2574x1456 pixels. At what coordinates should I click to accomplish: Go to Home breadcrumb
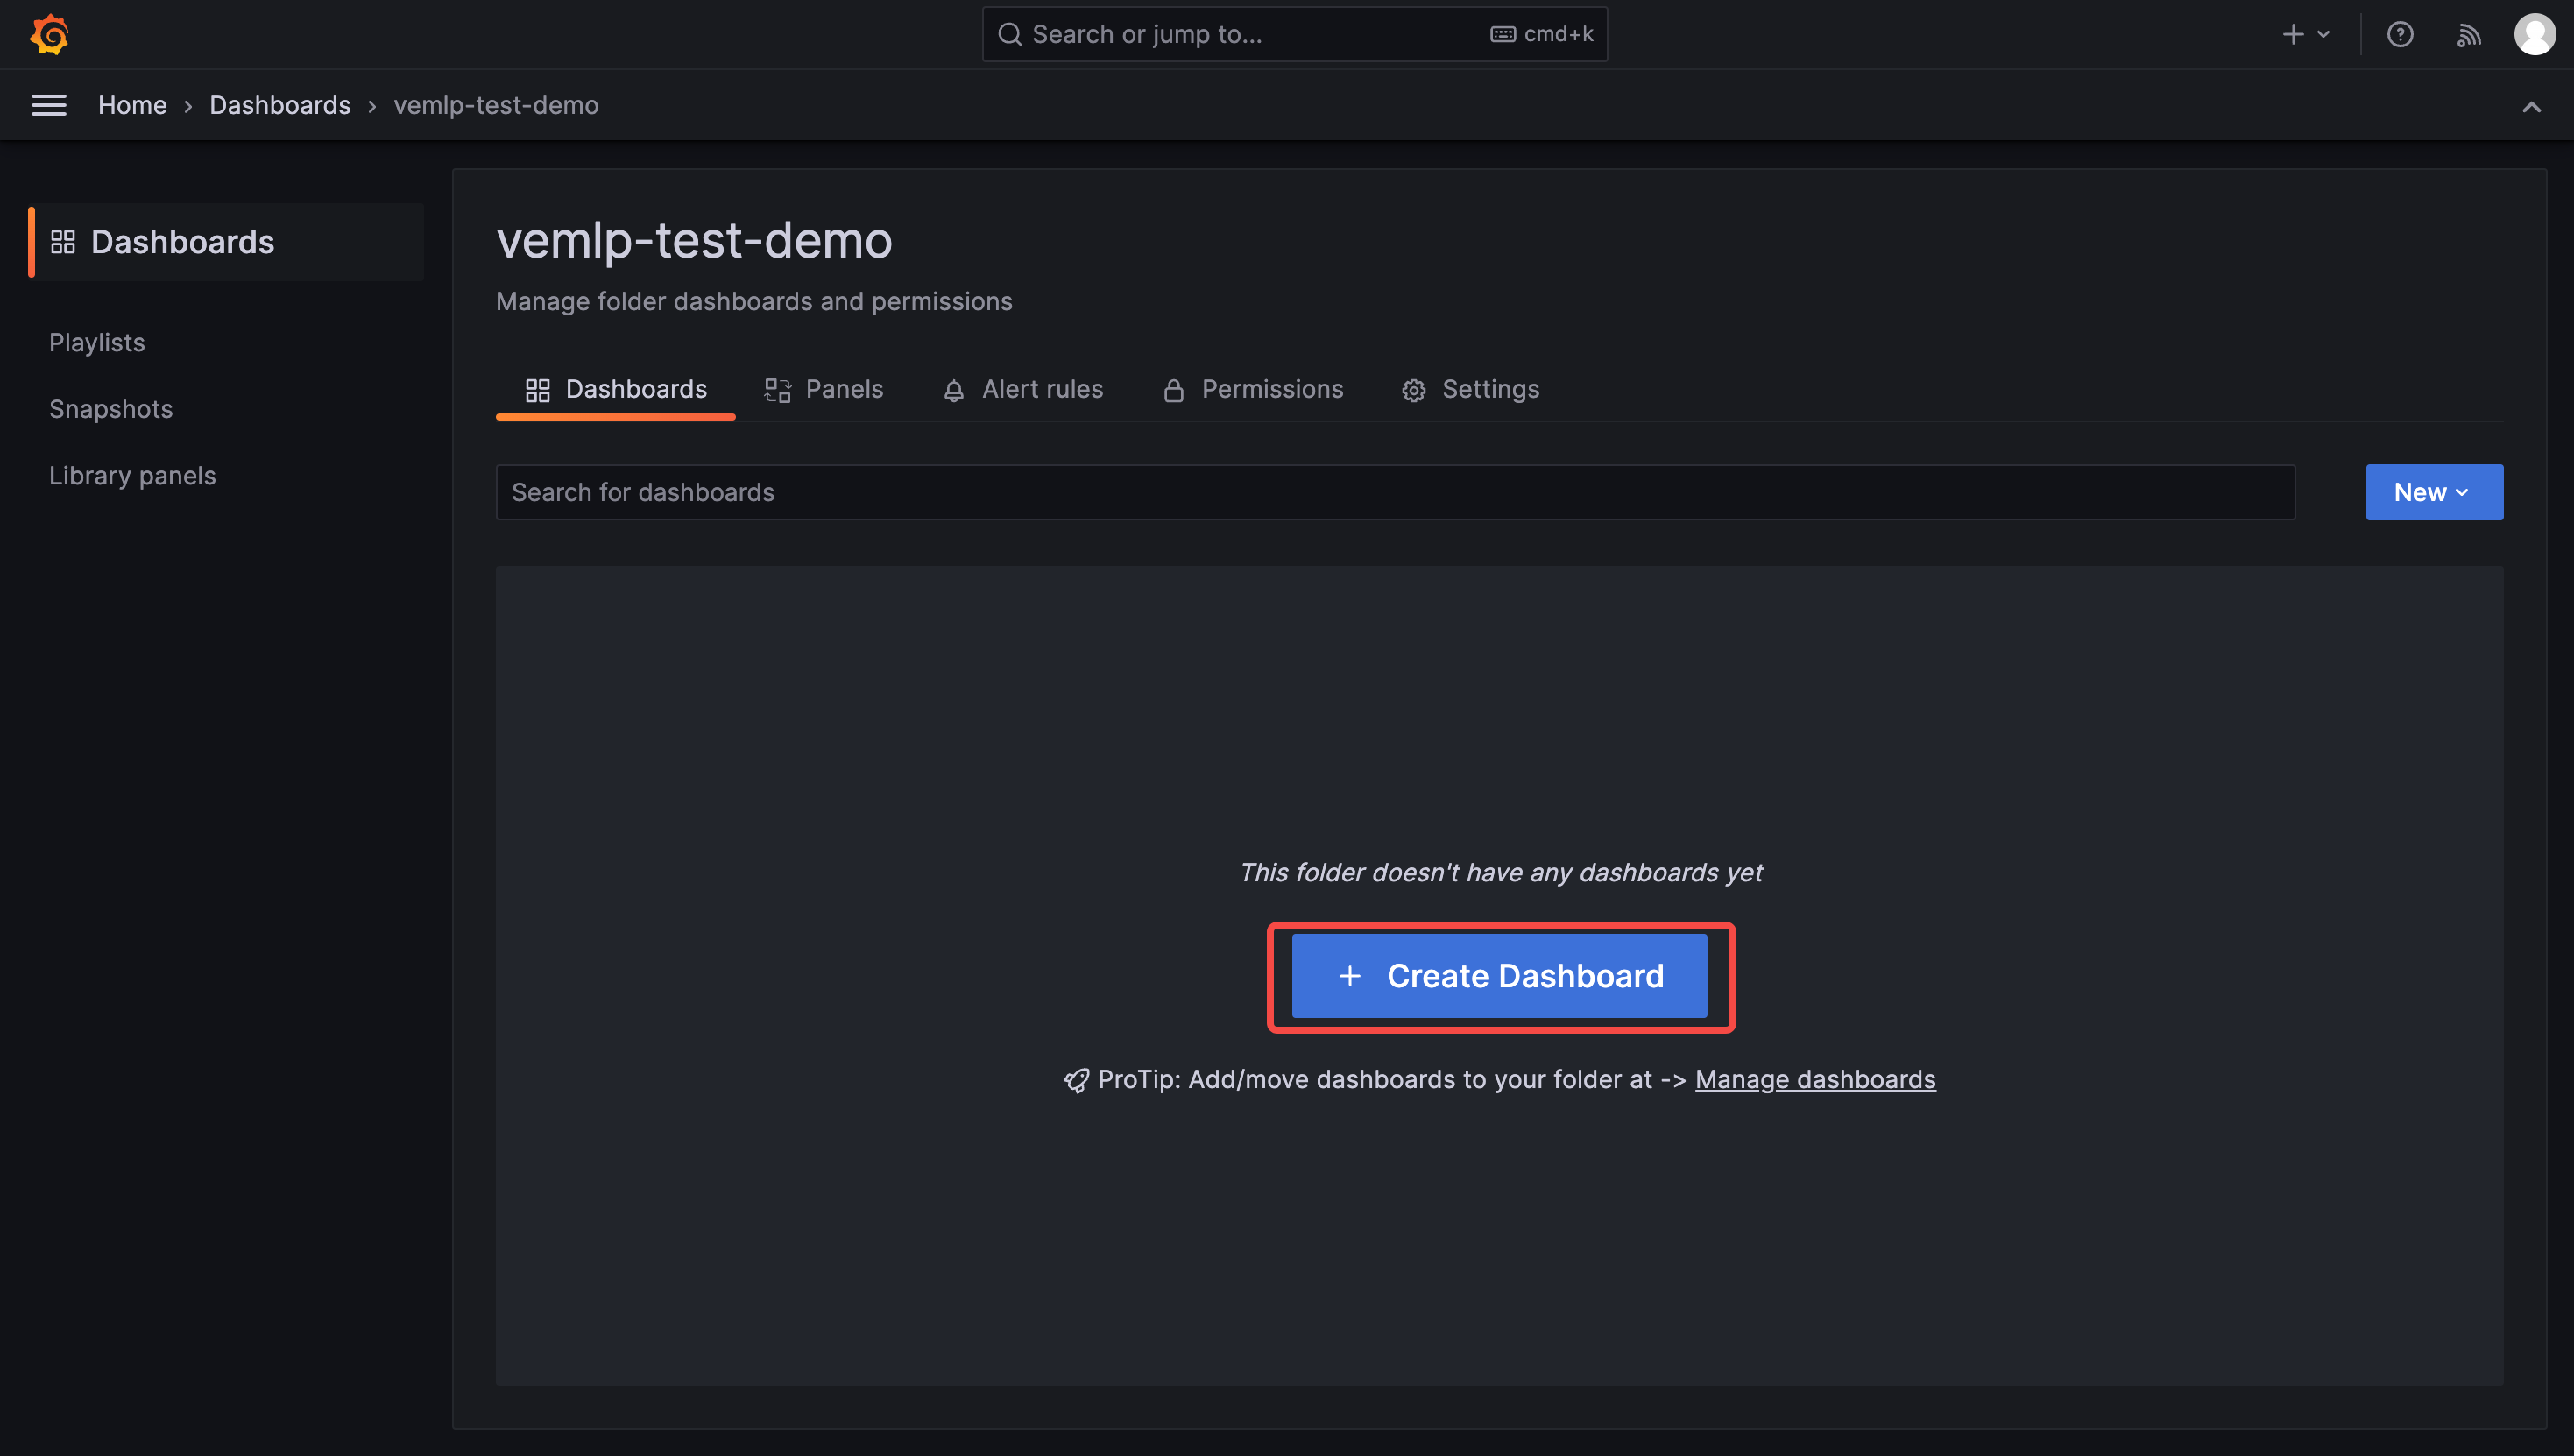(x=132, y=105)
